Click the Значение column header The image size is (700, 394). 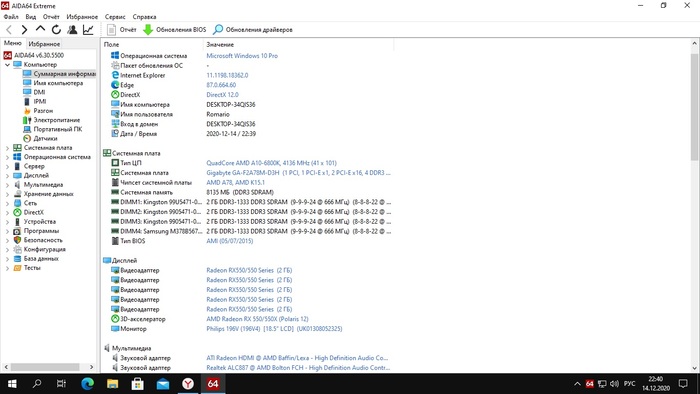click(298, 45)
